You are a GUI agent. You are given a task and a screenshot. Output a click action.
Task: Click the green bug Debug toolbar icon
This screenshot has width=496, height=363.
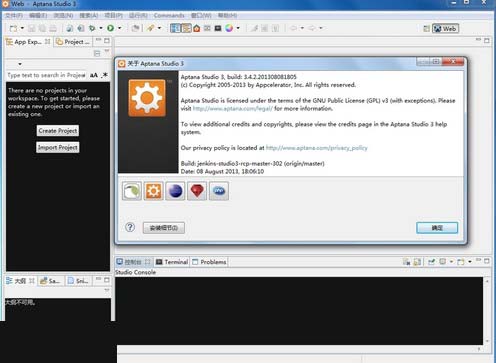(92, 28)
